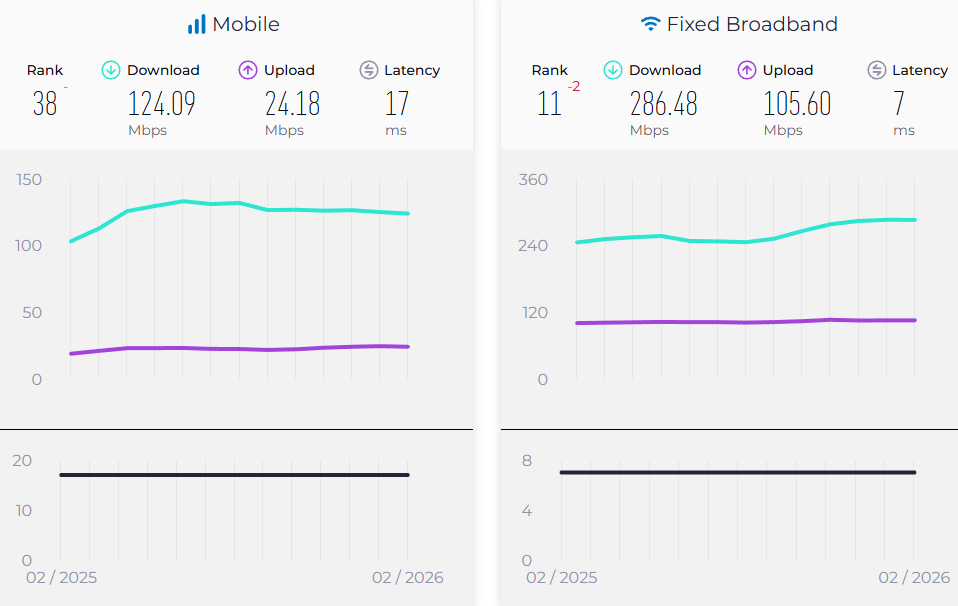Viewport: 958px width, 606px height.
Task: Click Fixed Broadband rank value 11
Action: (x=549, y=104)
